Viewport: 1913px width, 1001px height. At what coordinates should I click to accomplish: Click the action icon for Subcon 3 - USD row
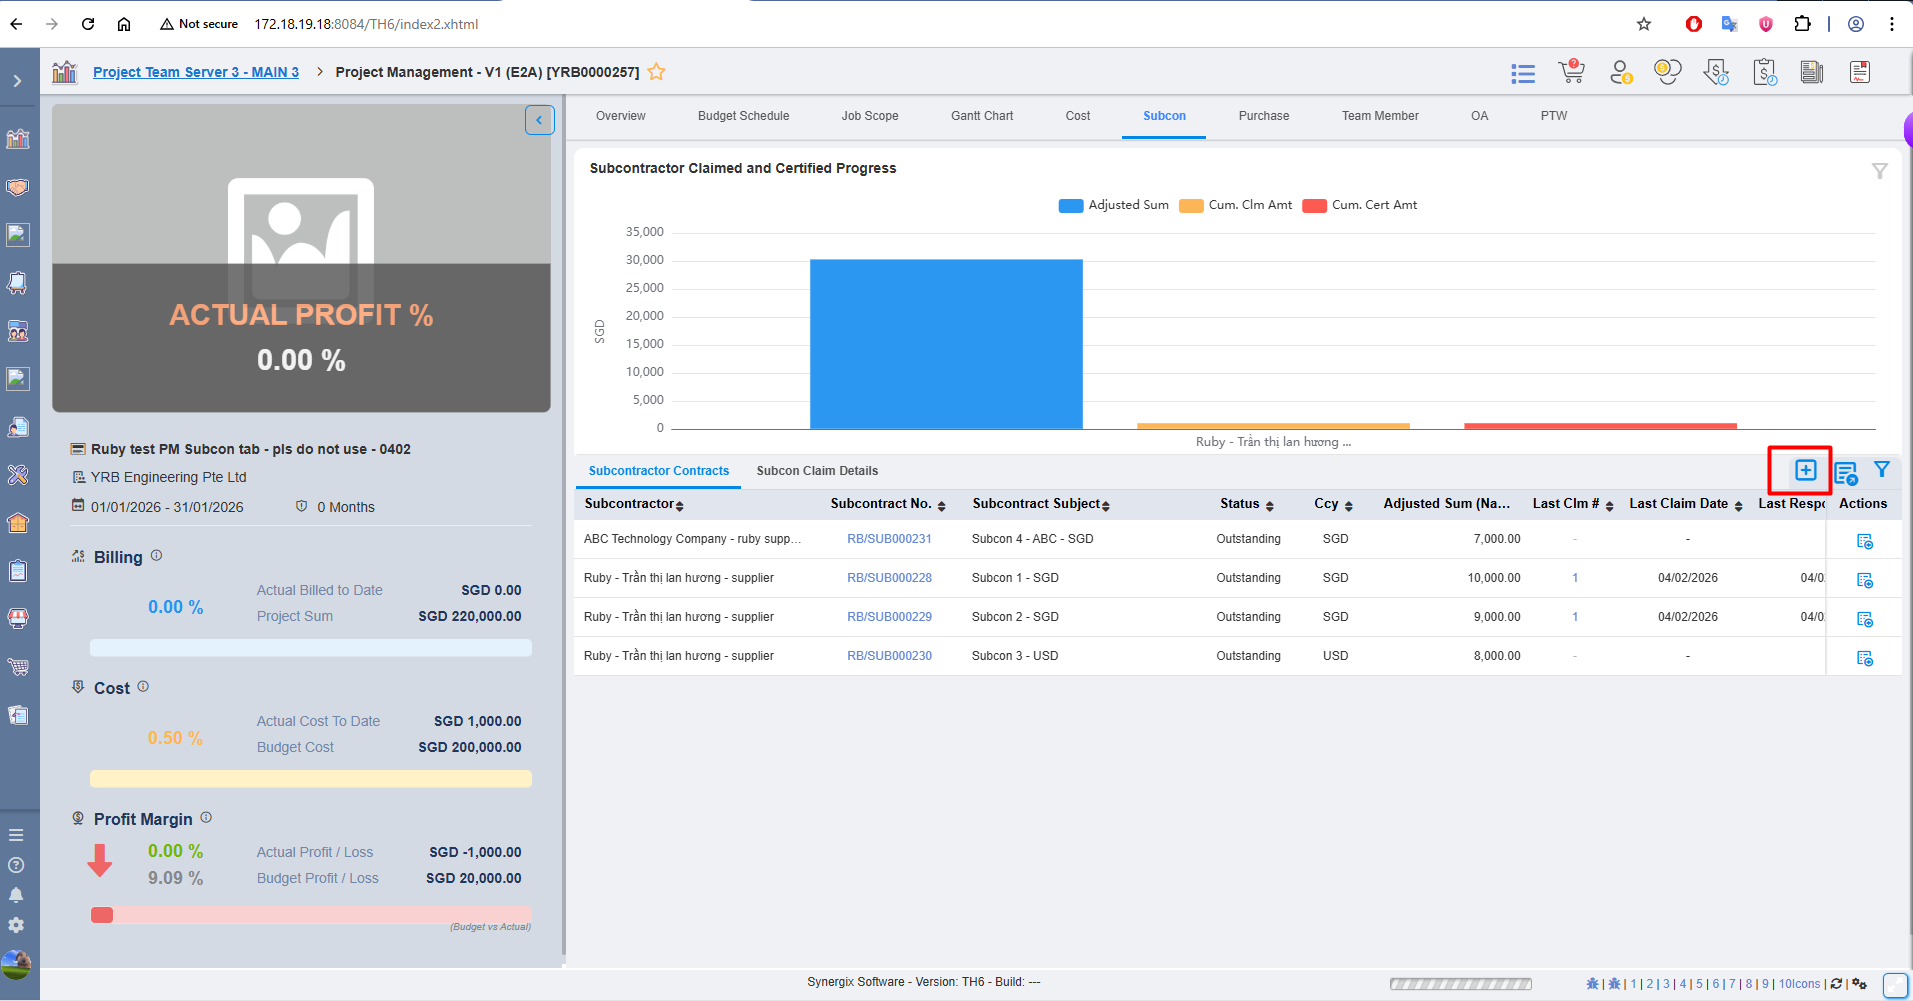tap(1864, 658)
